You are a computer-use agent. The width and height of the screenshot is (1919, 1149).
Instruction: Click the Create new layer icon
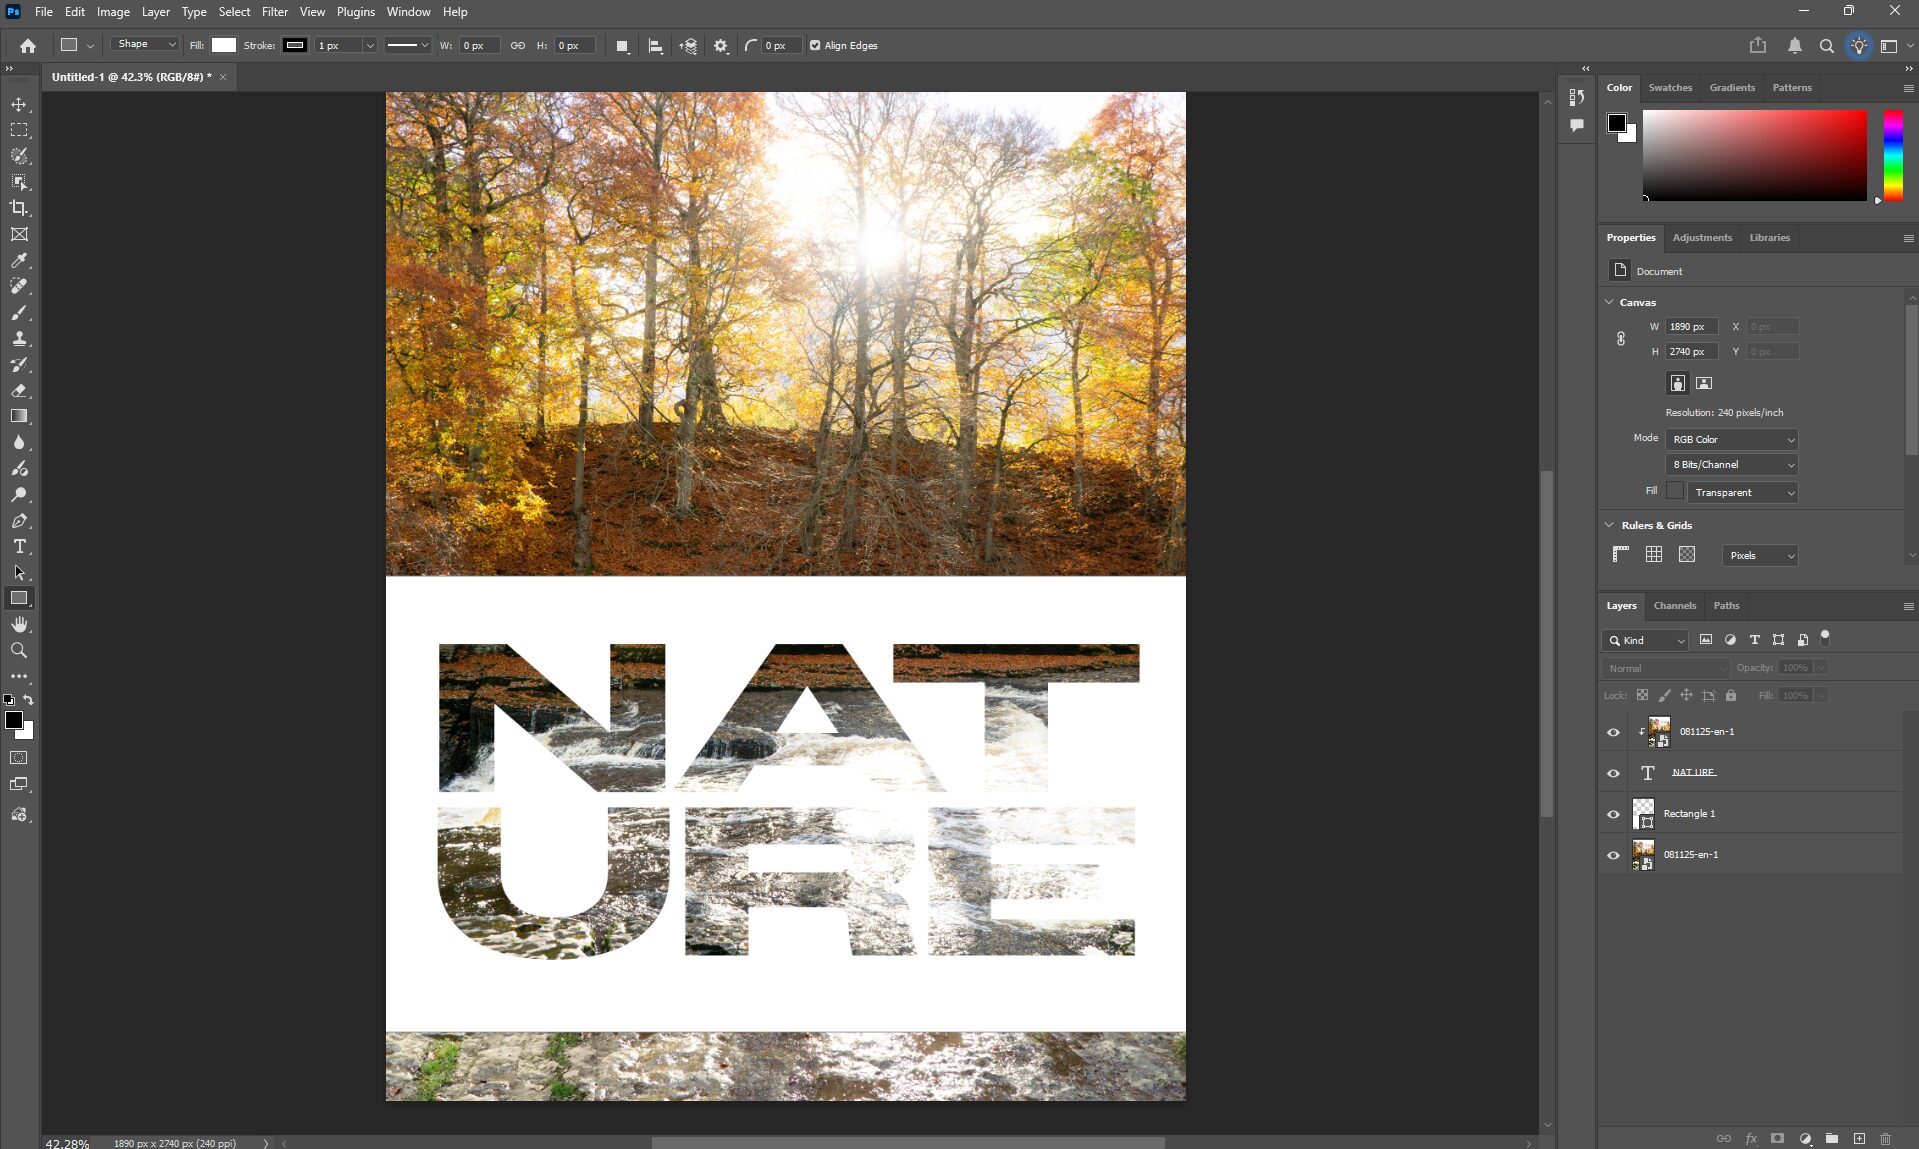click(x=1859, y=1139)
